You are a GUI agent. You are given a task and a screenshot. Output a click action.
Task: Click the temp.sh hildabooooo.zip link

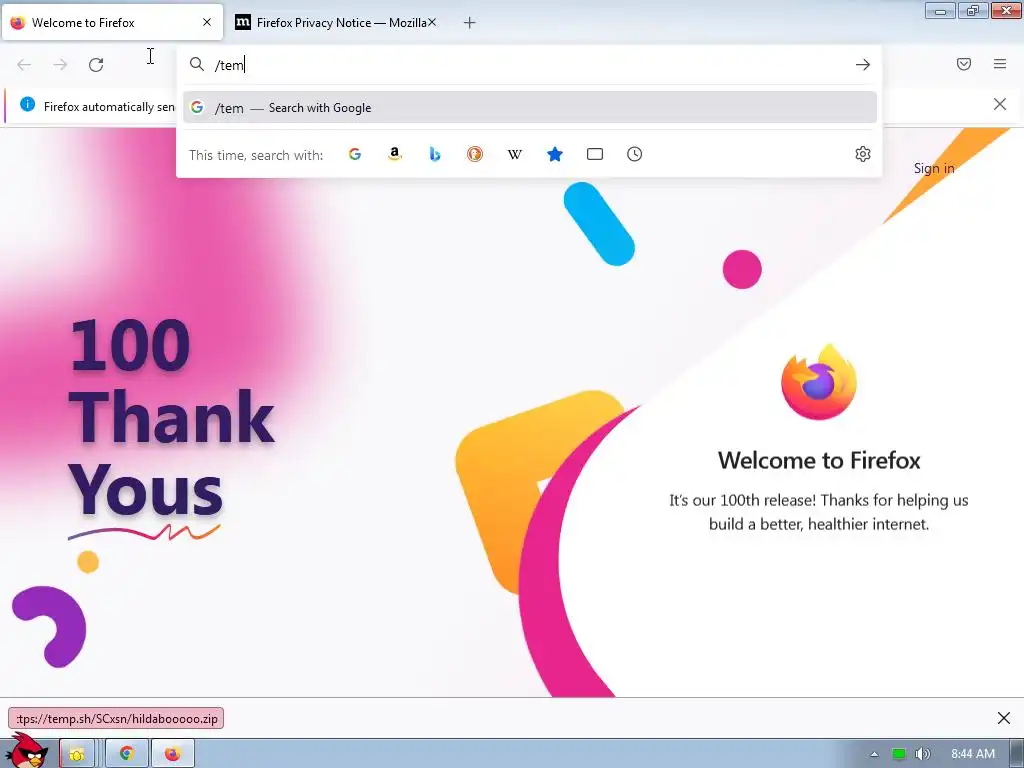click(116, 718)
